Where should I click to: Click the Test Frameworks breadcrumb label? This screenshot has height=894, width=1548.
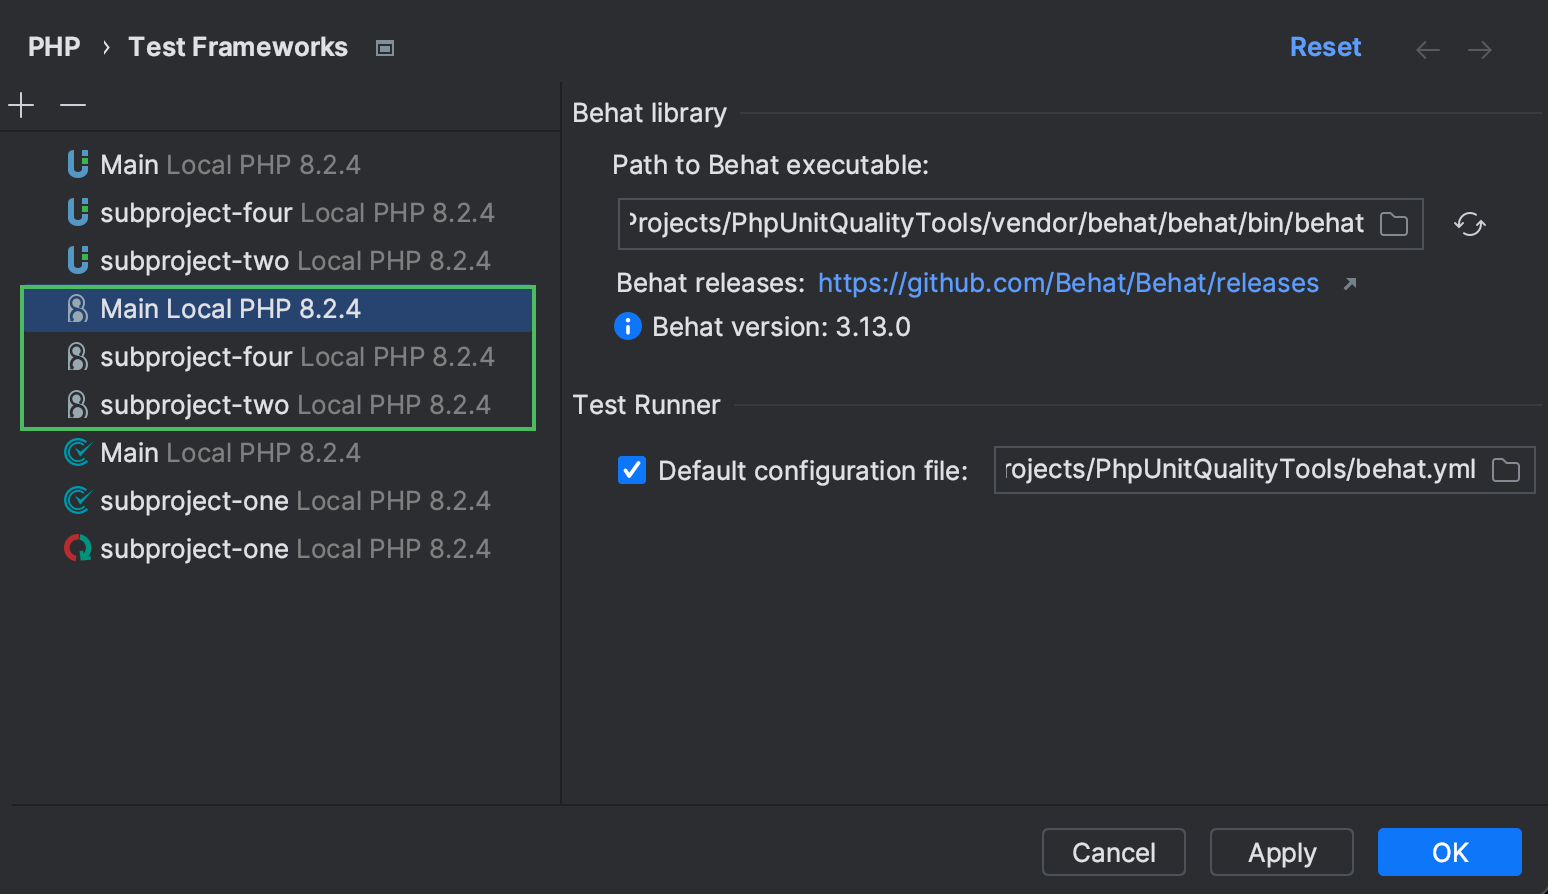point(237,46)
